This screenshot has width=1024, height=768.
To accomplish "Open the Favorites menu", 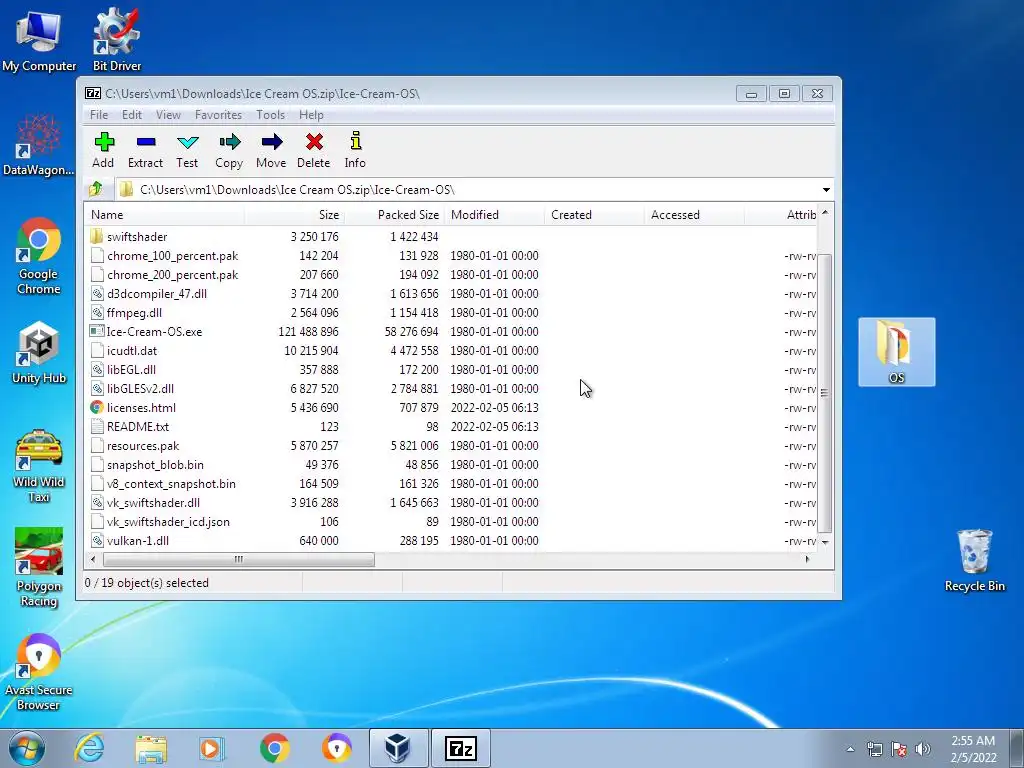I will pos(218,115).
